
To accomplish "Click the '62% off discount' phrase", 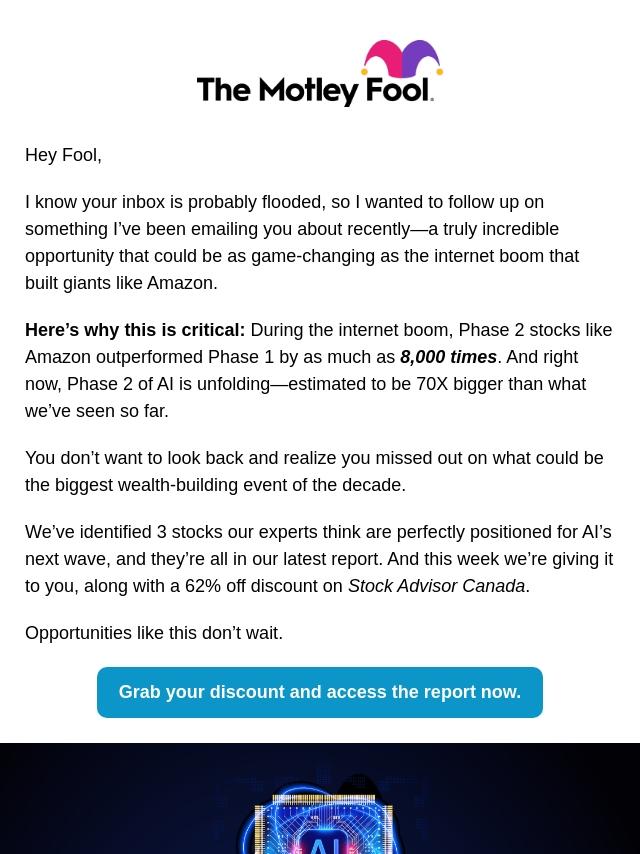I will (x=252, y=586).
